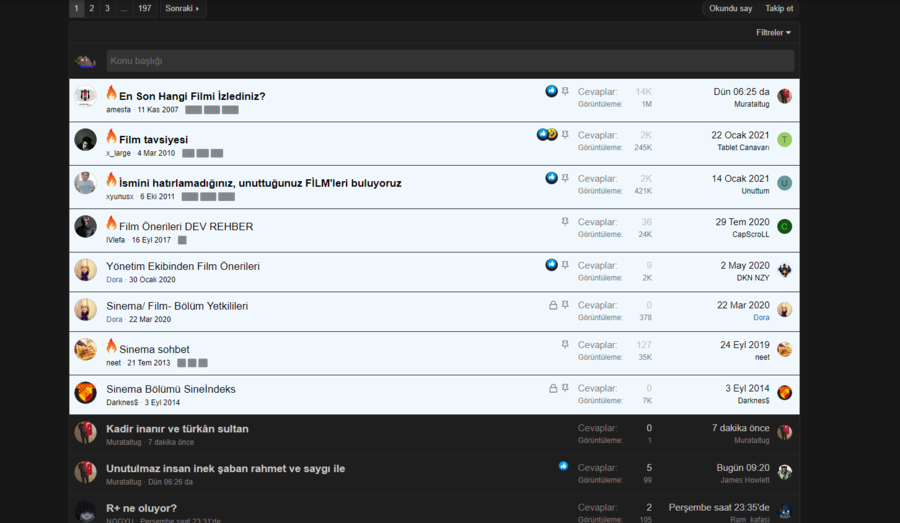900x523 pixels.
Task: Jump to last page 197
Action: [x=145, y=9]
